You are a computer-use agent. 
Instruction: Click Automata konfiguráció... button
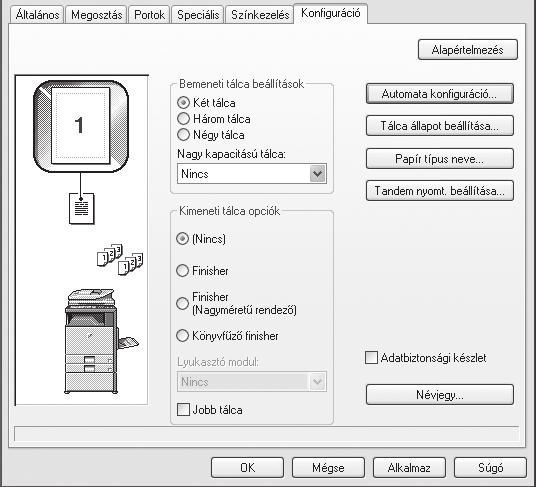(440, 94)
